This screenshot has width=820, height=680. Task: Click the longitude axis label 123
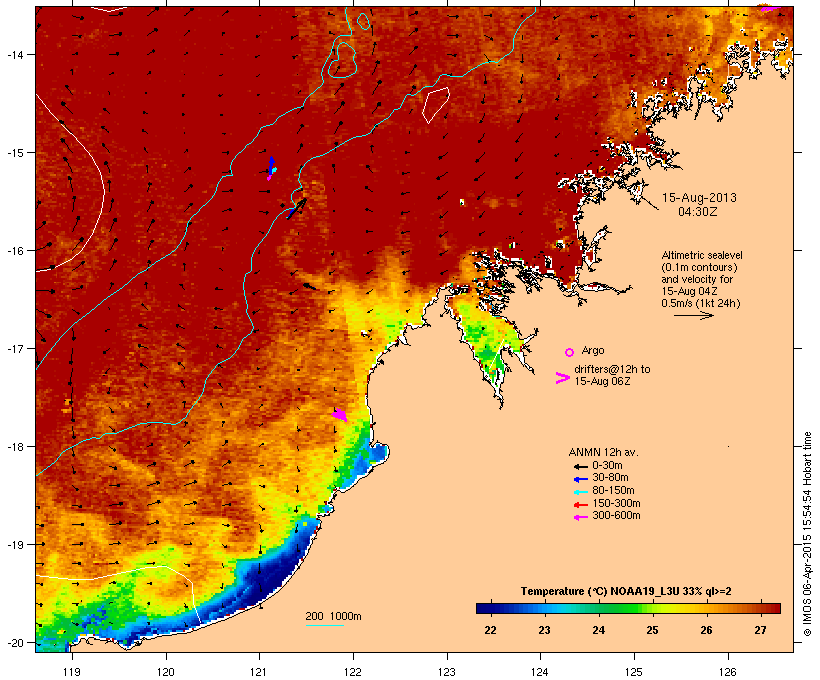447,672
